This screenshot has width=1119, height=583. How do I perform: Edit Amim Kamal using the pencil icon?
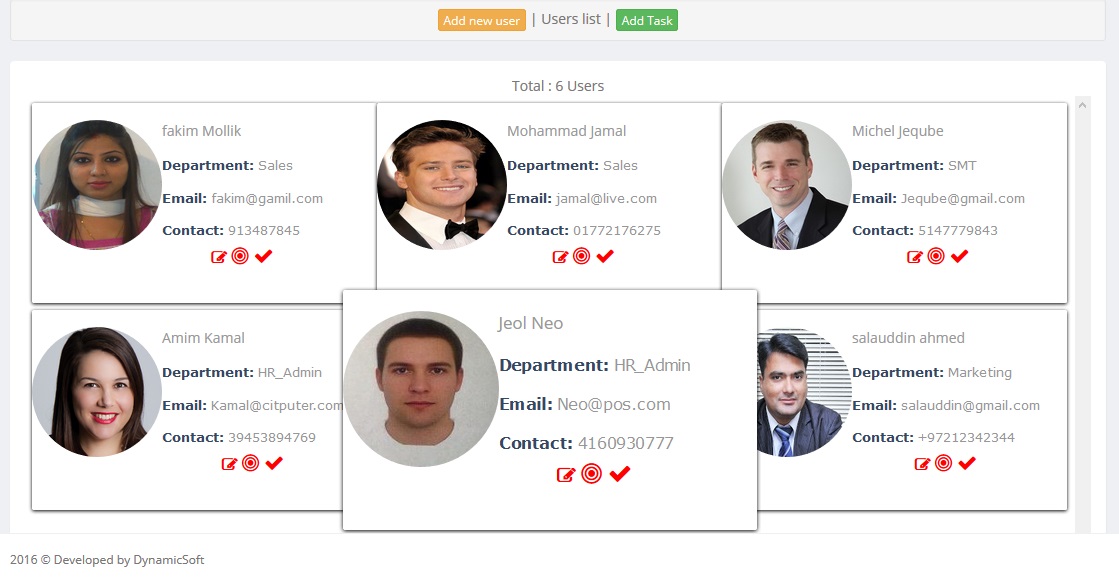tap(229, 464)
